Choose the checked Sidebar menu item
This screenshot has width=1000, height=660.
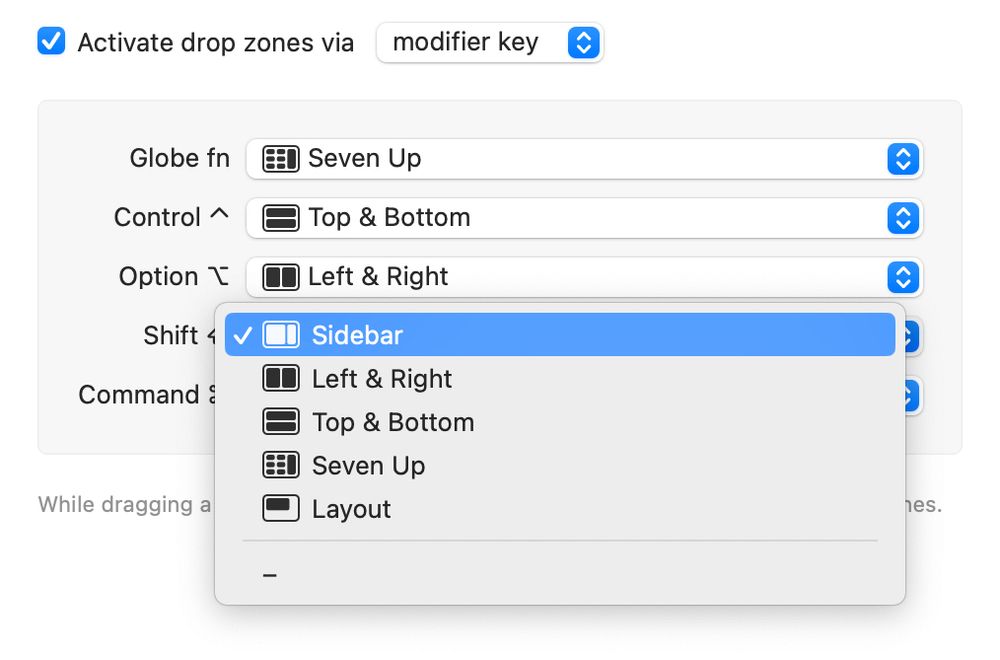(560, 335)
